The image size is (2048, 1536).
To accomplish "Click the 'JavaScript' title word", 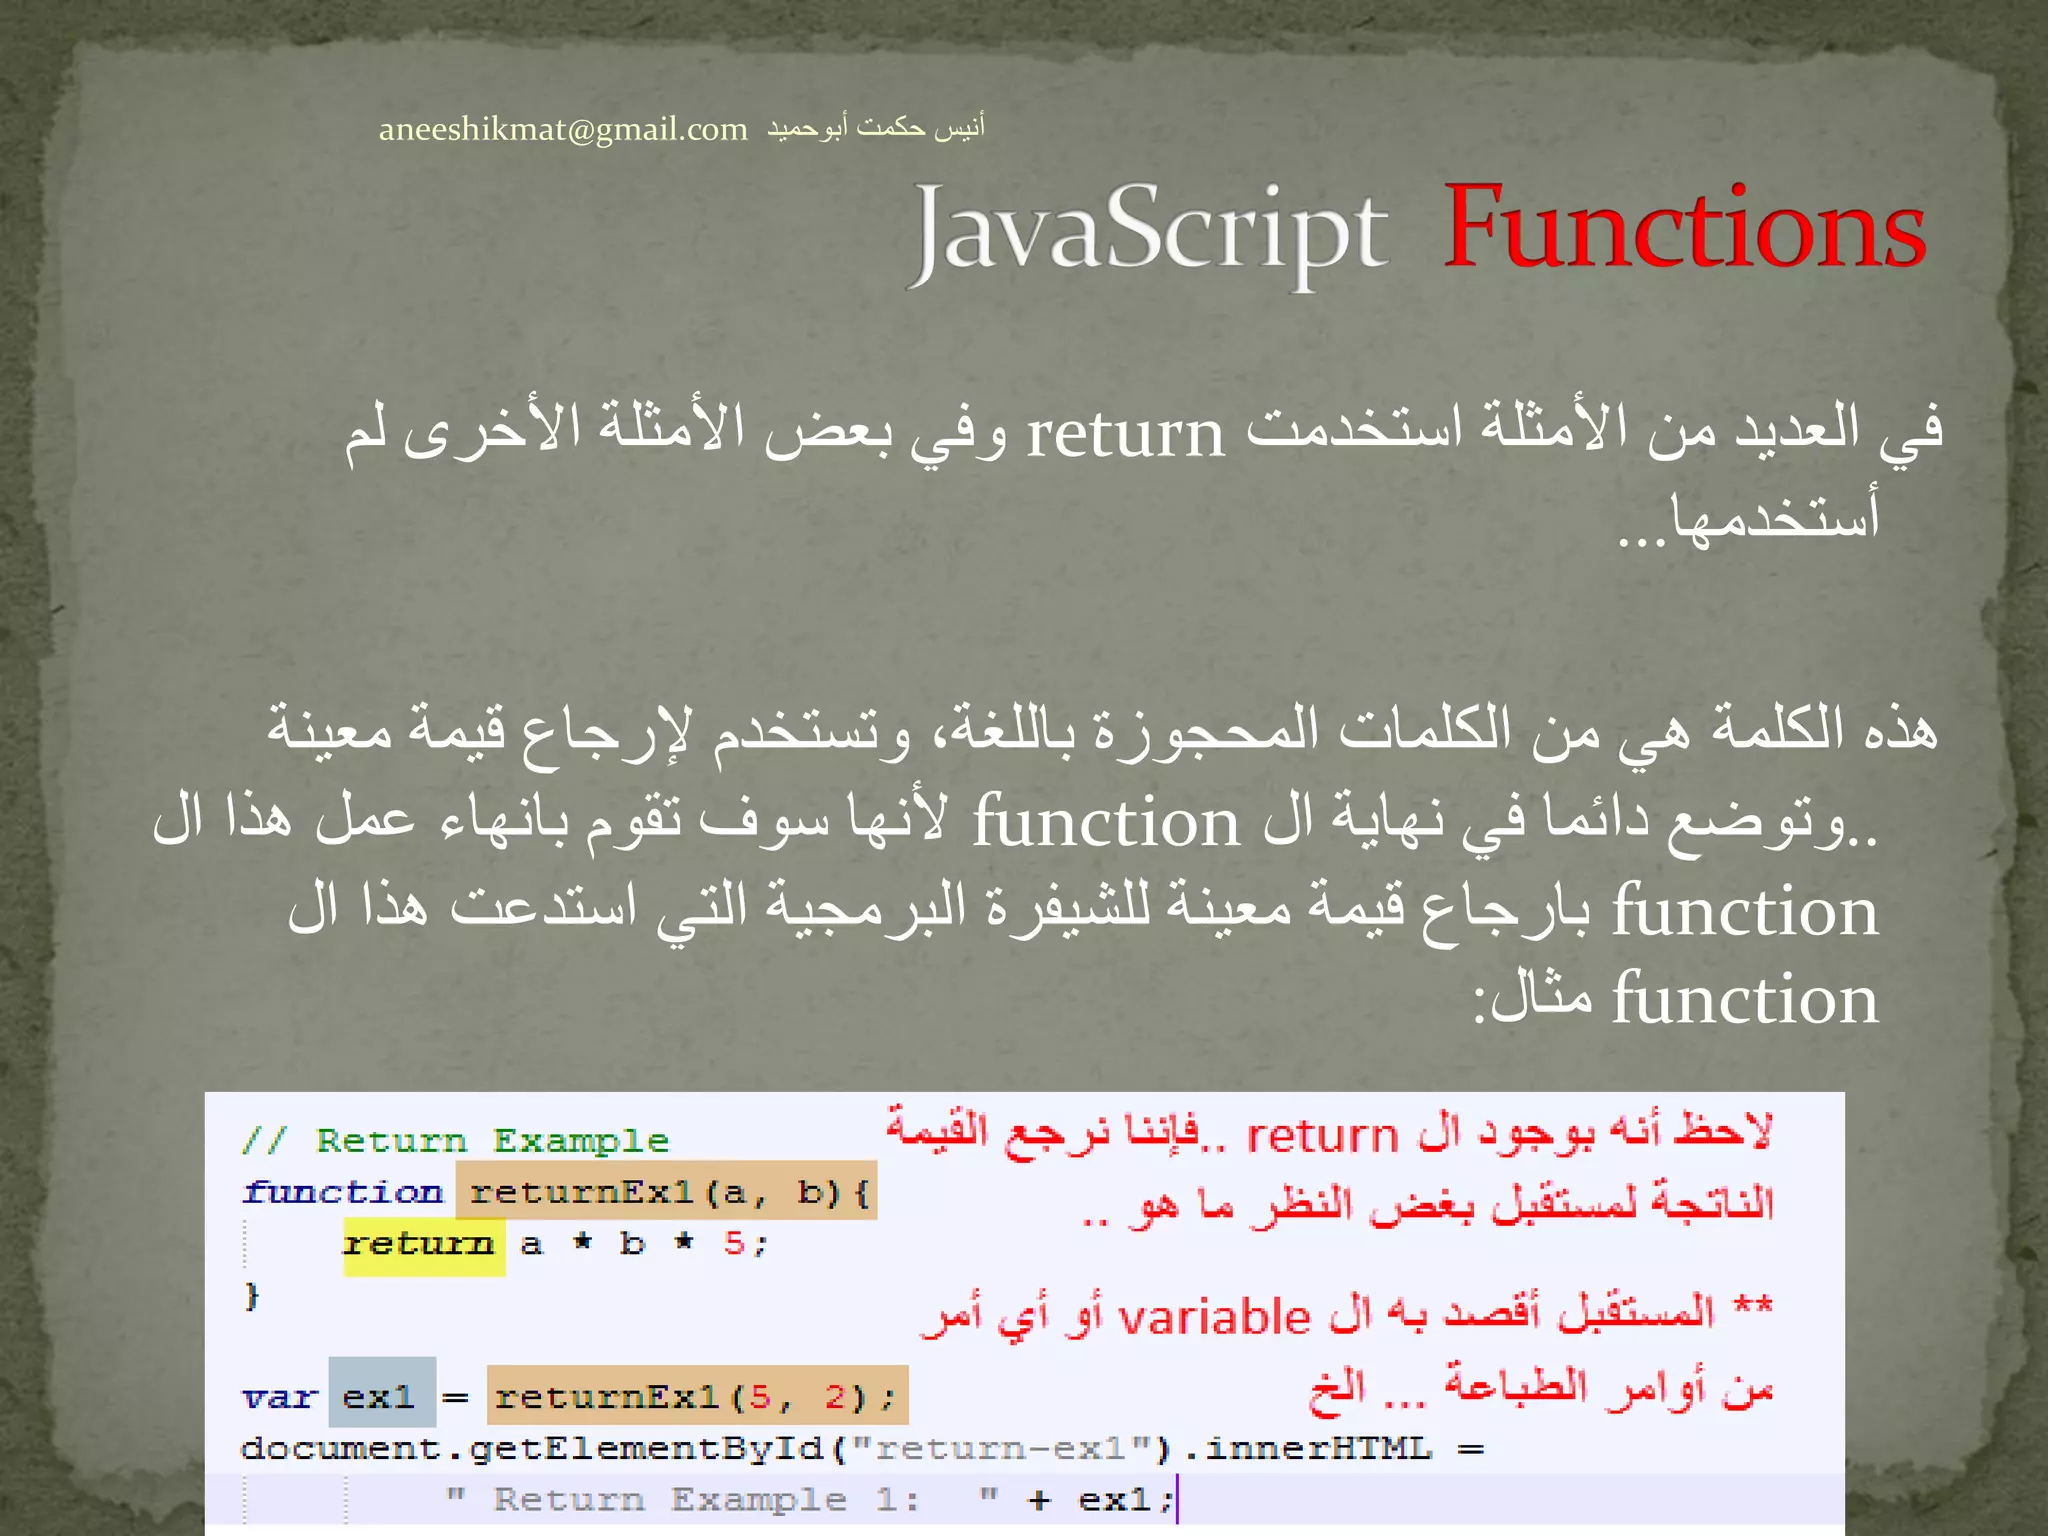I will click(x=1150, y=236).
